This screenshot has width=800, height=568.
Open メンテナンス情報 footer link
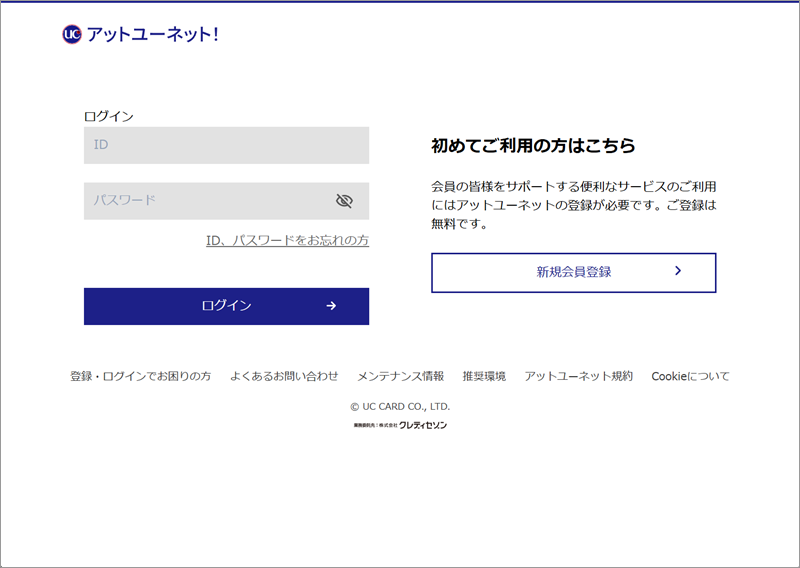401,376
